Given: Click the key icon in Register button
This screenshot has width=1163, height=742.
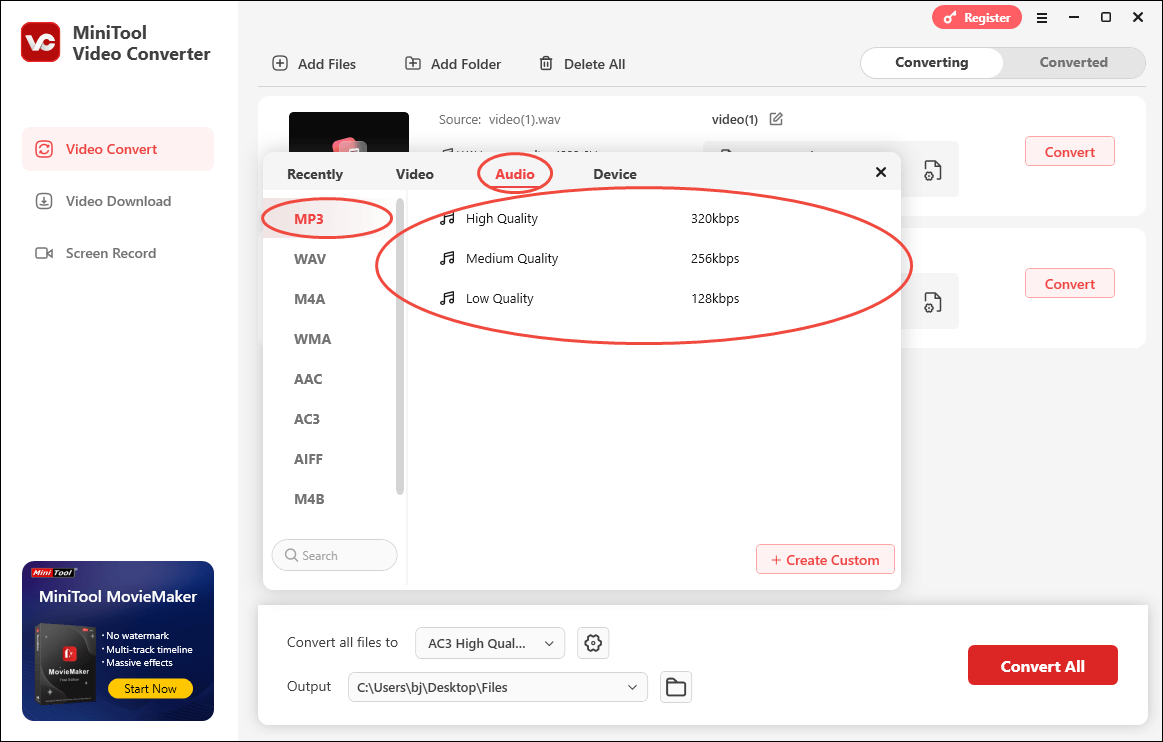Looking at the screenshot, I should tap(950, 18).
